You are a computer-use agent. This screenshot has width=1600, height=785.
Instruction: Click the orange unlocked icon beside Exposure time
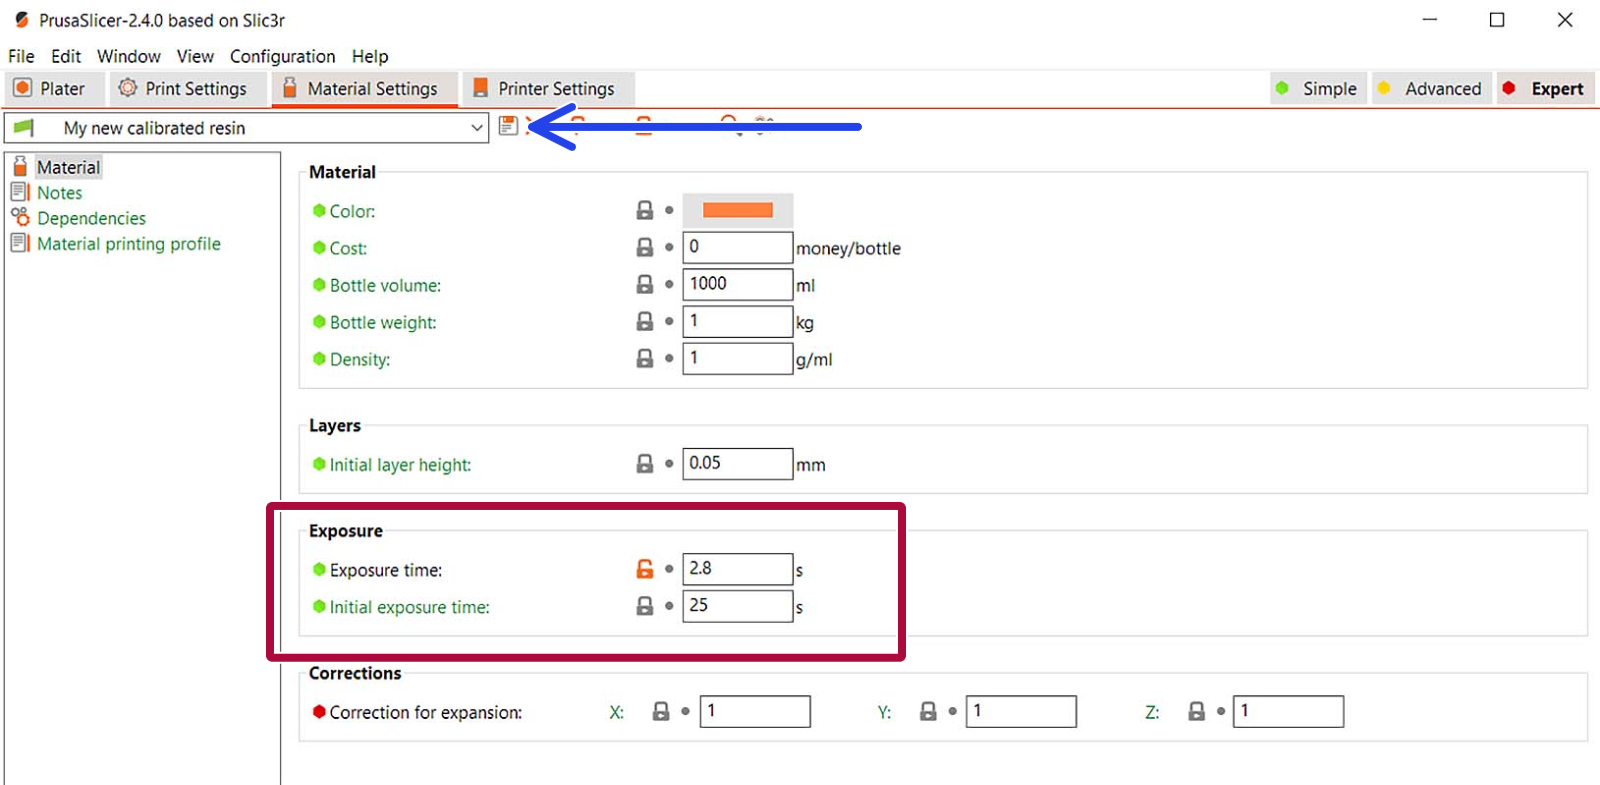(645, 569)
